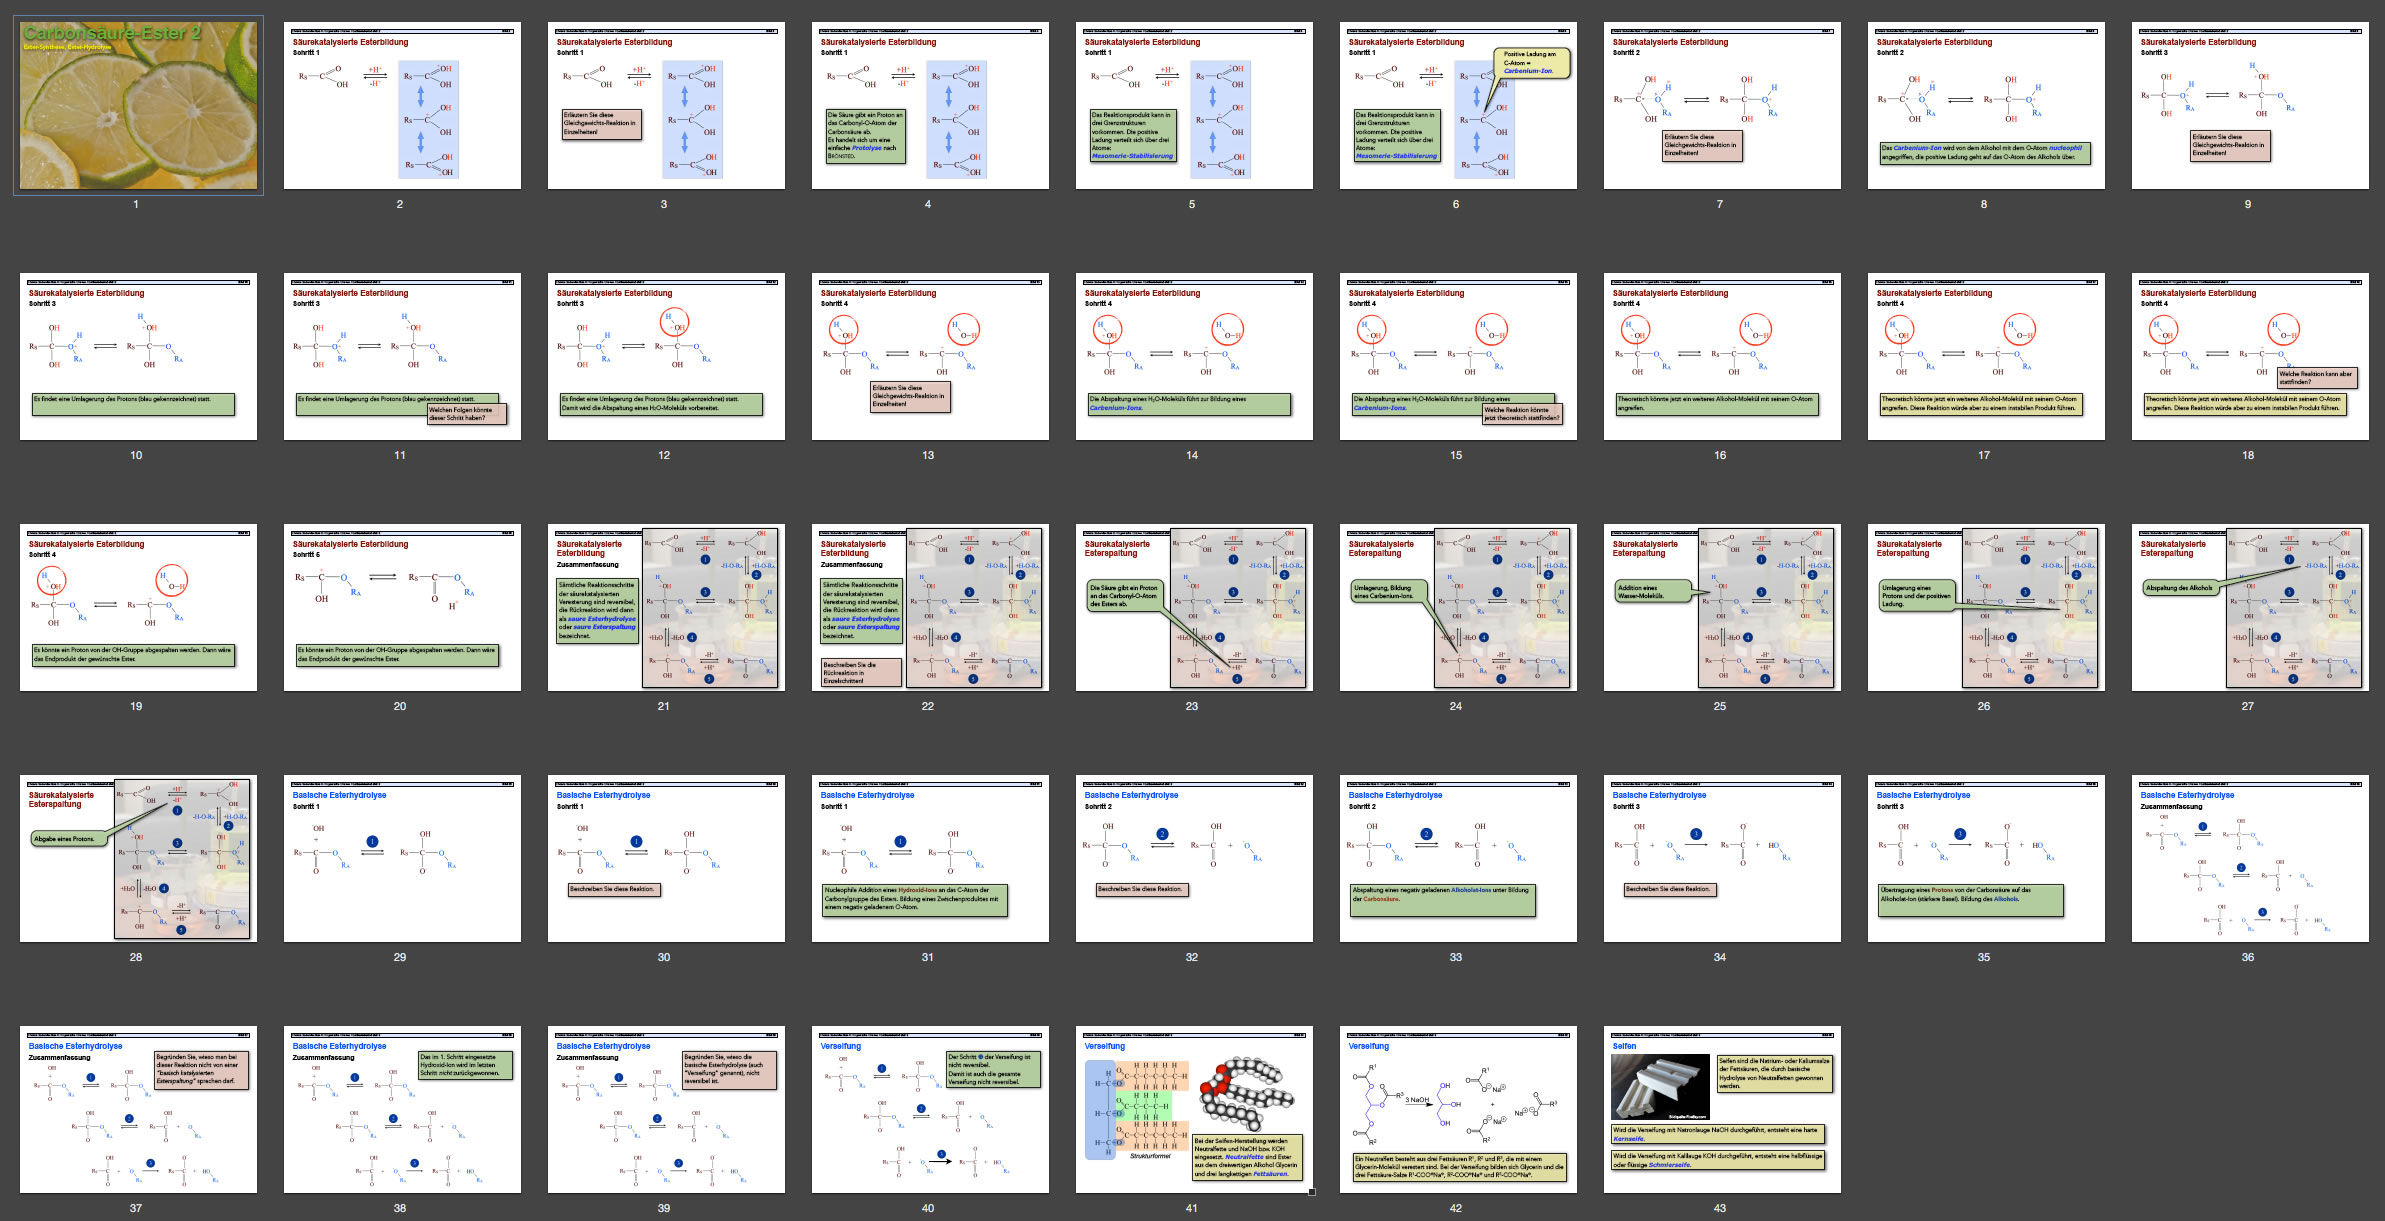Select slide 9, first Schritt 3 slide
Viewport: 2385px width, 1221px height.
(2250, 105)
